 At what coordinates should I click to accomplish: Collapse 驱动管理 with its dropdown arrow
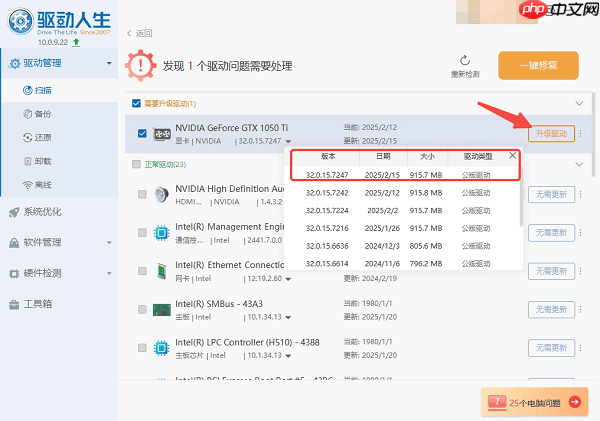pyautogui.click(x=109, y=63)
